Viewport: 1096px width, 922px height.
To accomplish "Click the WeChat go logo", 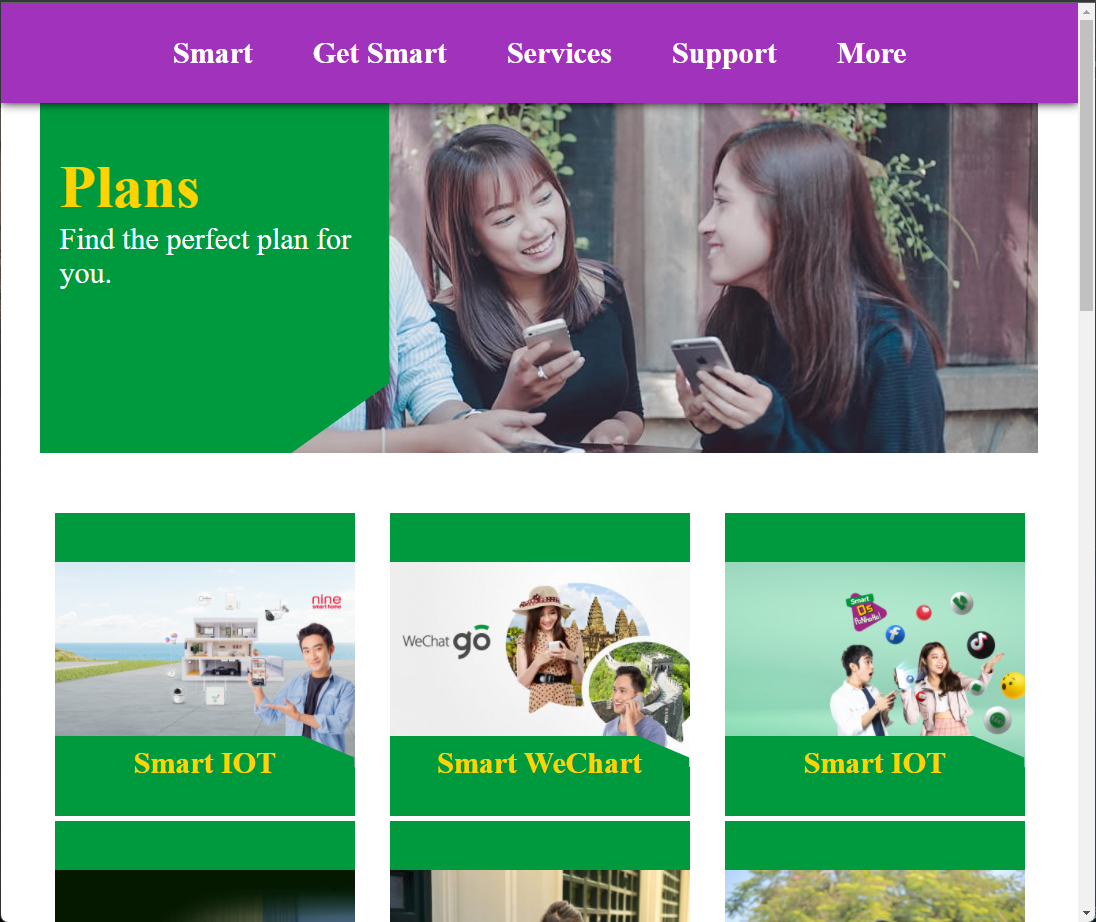I will point(447,641).
